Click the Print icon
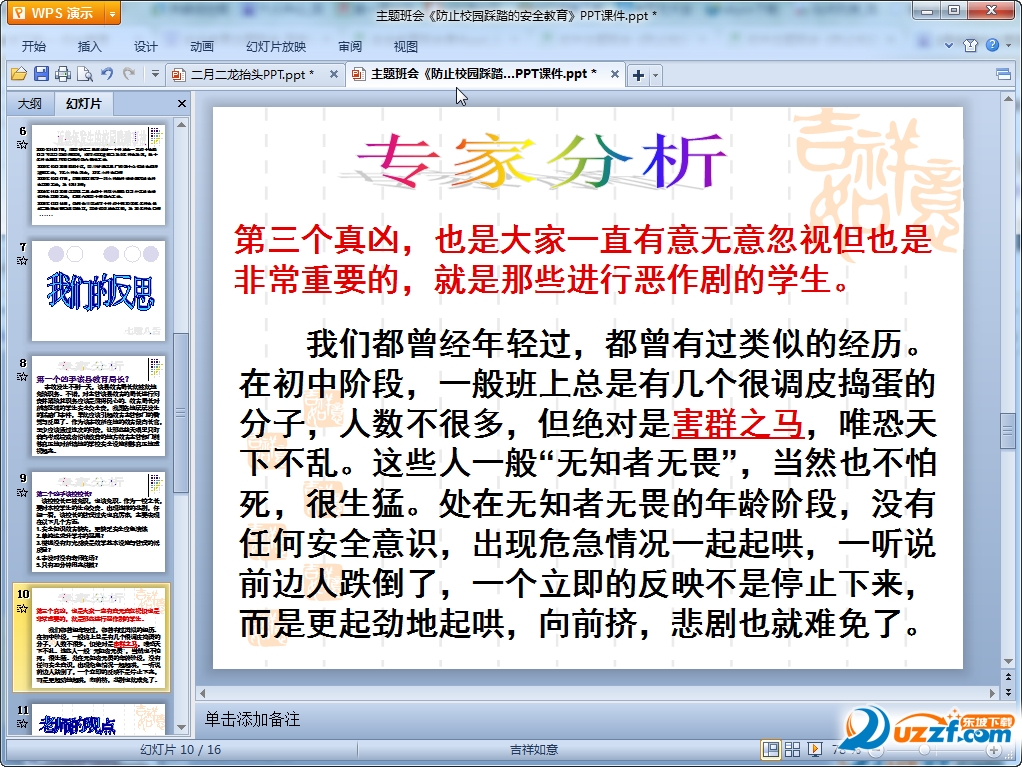Image resolution: width=1022 pixels, height=767 pixels. coord(63,74)
